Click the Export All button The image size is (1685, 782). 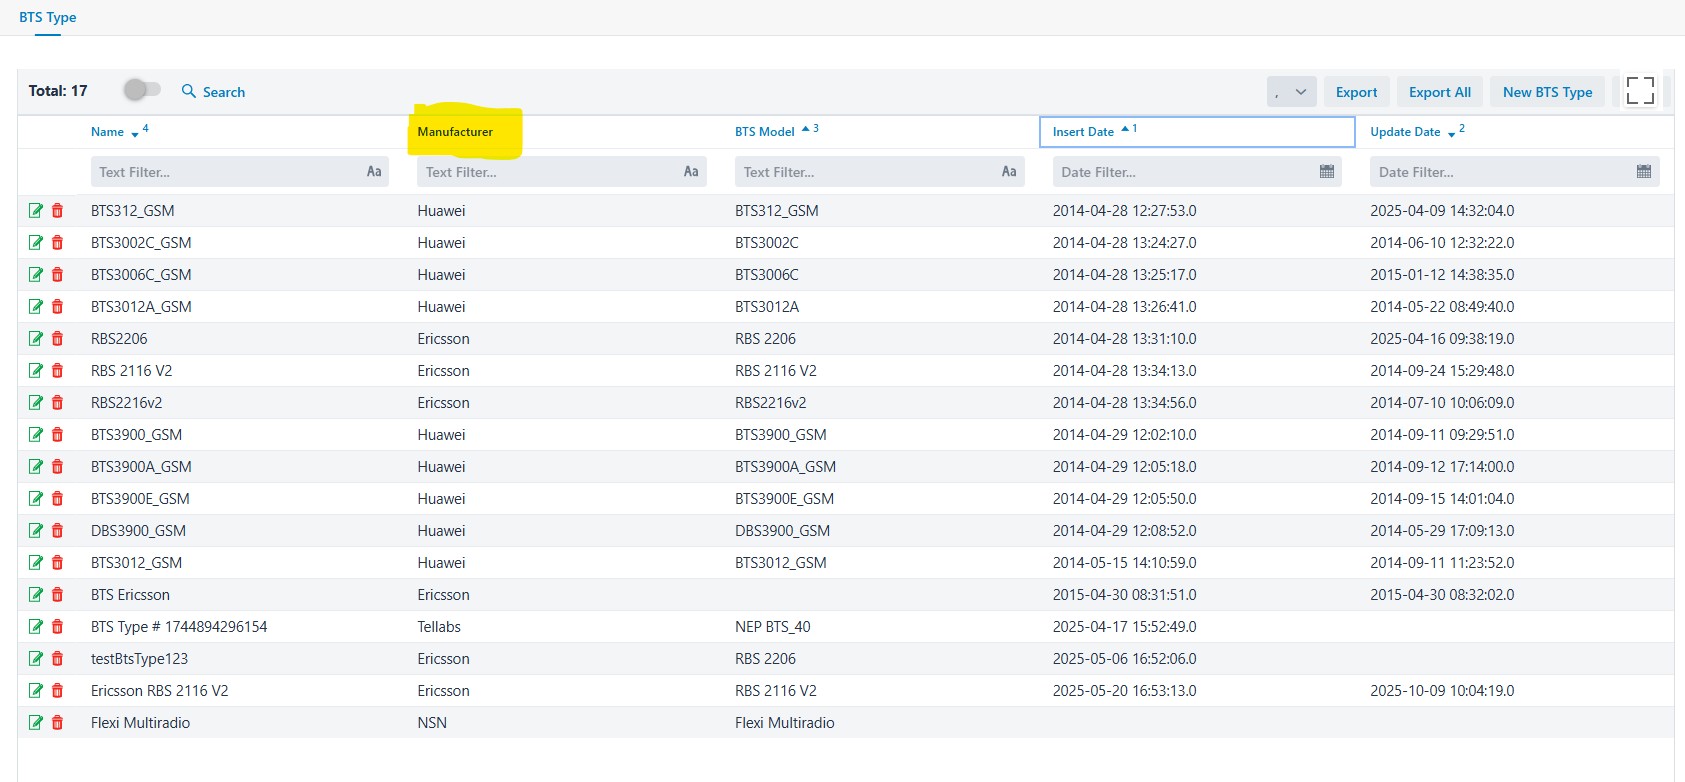tap(1439, 92)
